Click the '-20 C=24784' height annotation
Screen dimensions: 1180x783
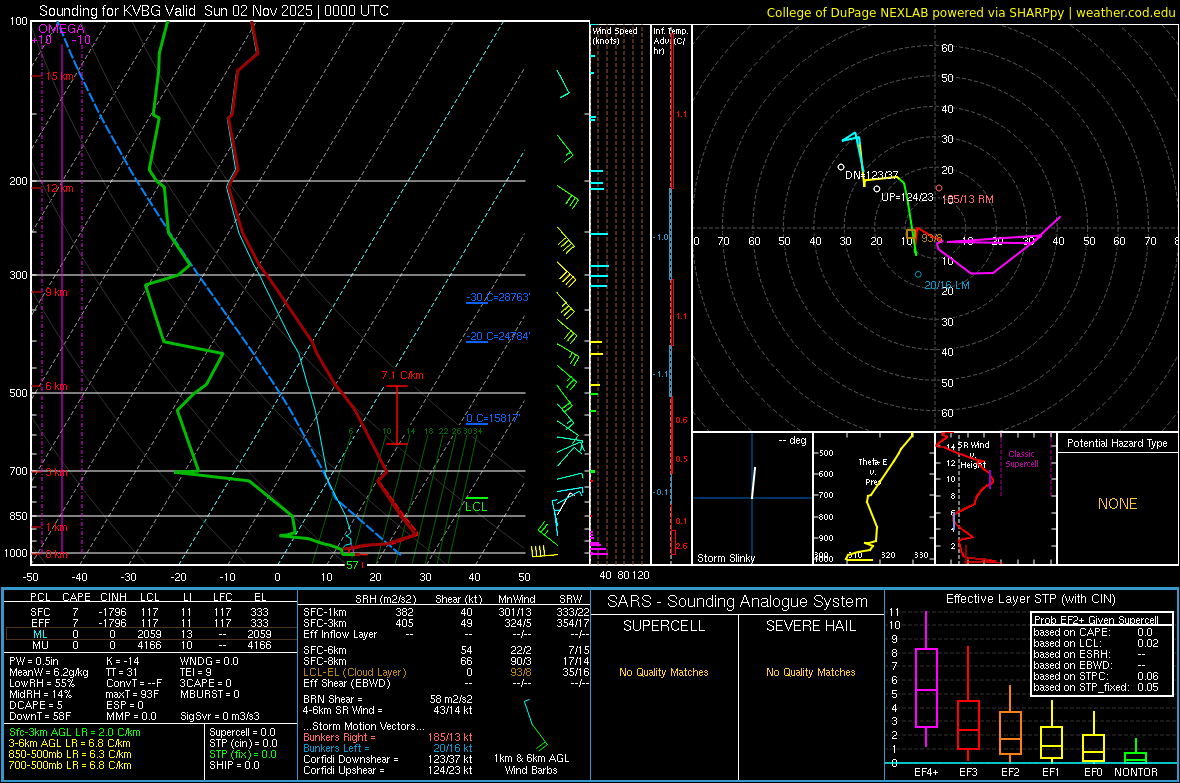click(498, 336)
